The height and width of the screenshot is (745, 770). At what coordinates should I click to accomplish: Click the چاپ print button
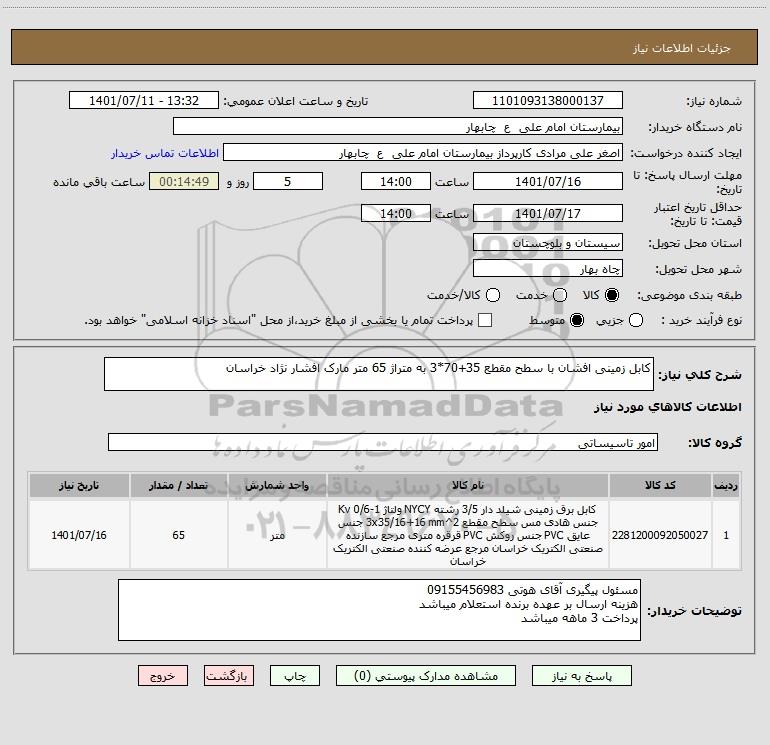(295, 676)
